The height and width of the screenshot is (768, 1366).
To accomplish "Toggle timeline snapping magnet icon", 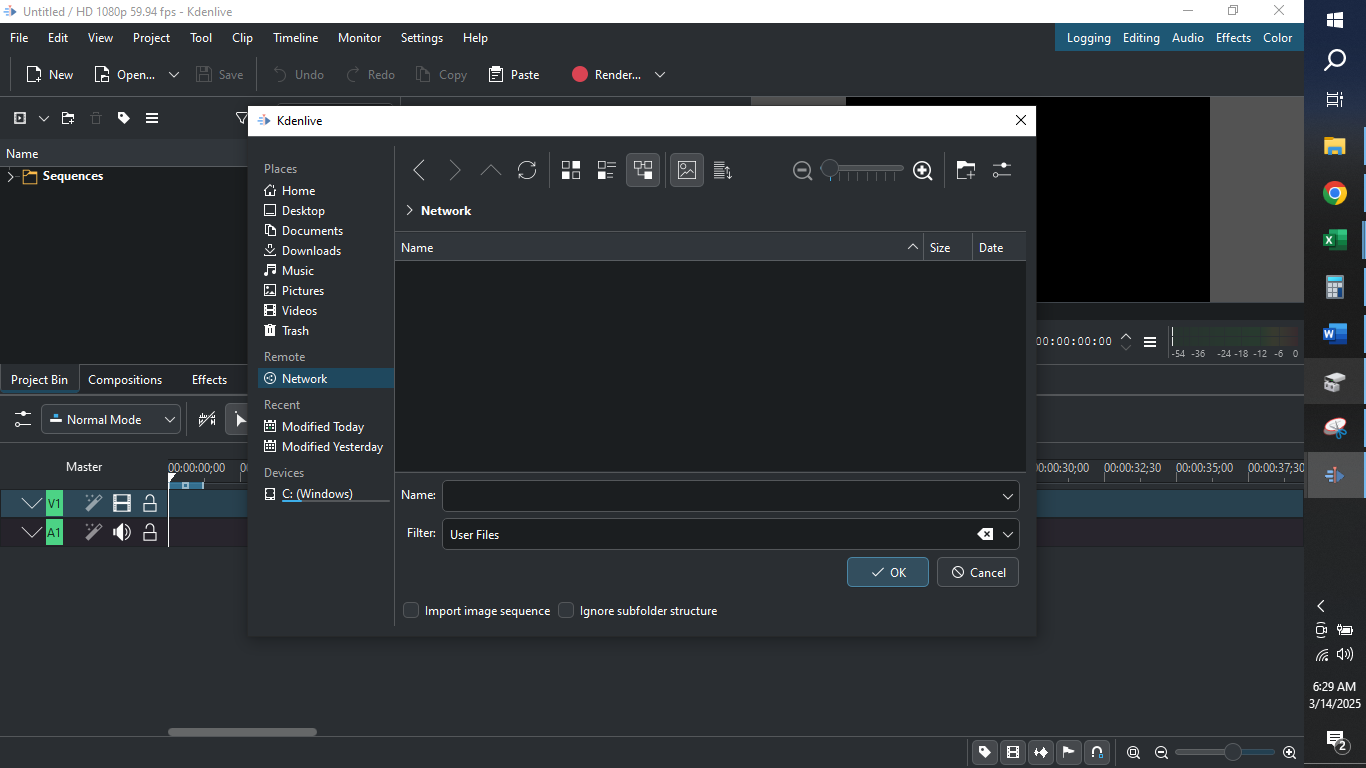I will point(1097,753).
